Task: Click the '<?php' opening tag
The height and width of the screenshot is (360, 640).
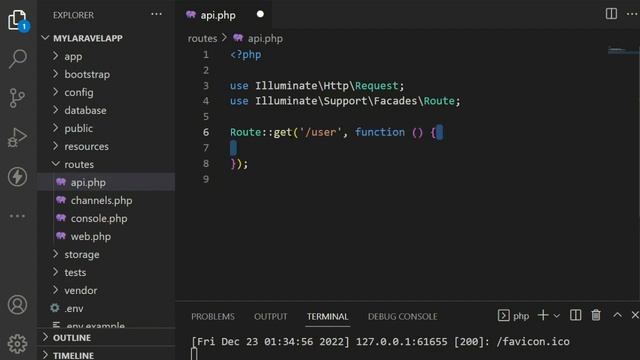Action: tap(245, 55)
